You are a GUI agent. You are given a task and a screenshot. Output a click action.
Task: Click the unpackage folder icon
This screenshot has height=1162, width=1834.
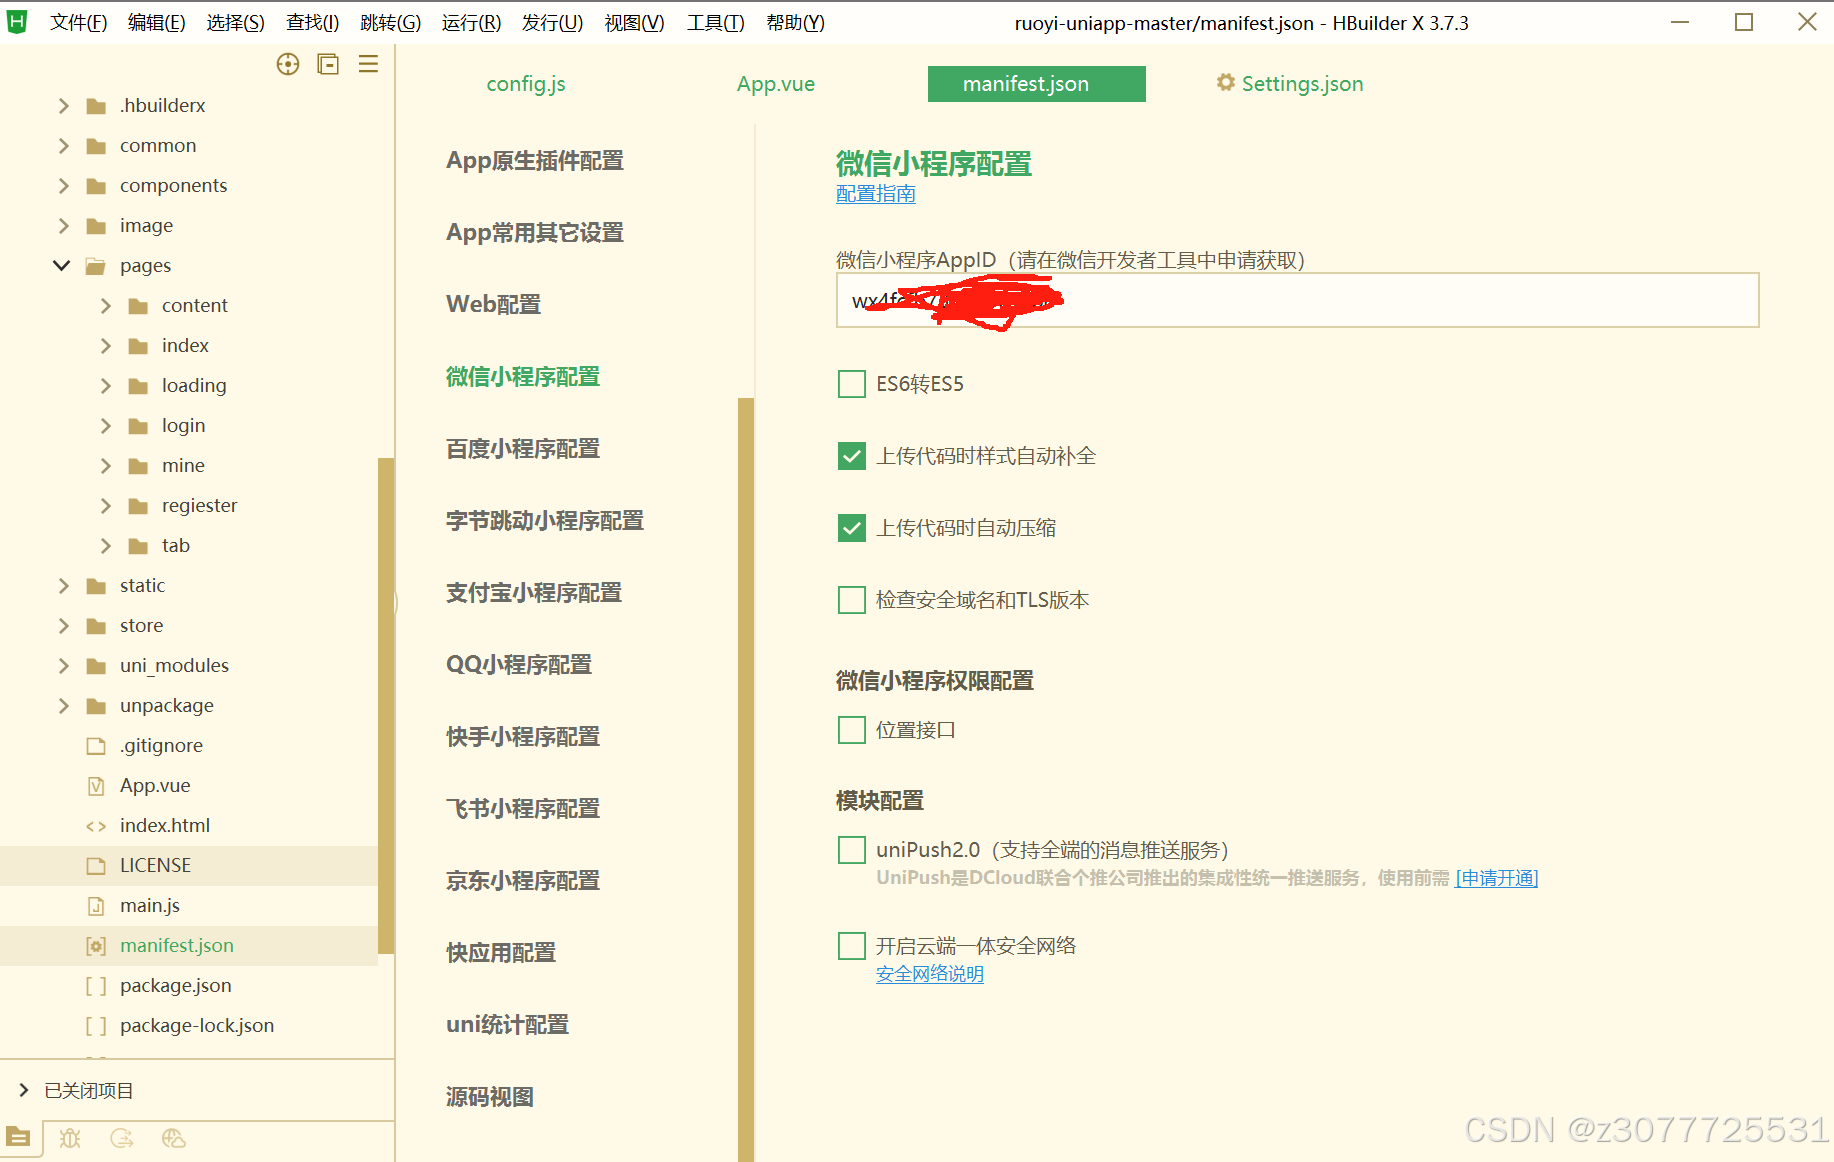96,706
